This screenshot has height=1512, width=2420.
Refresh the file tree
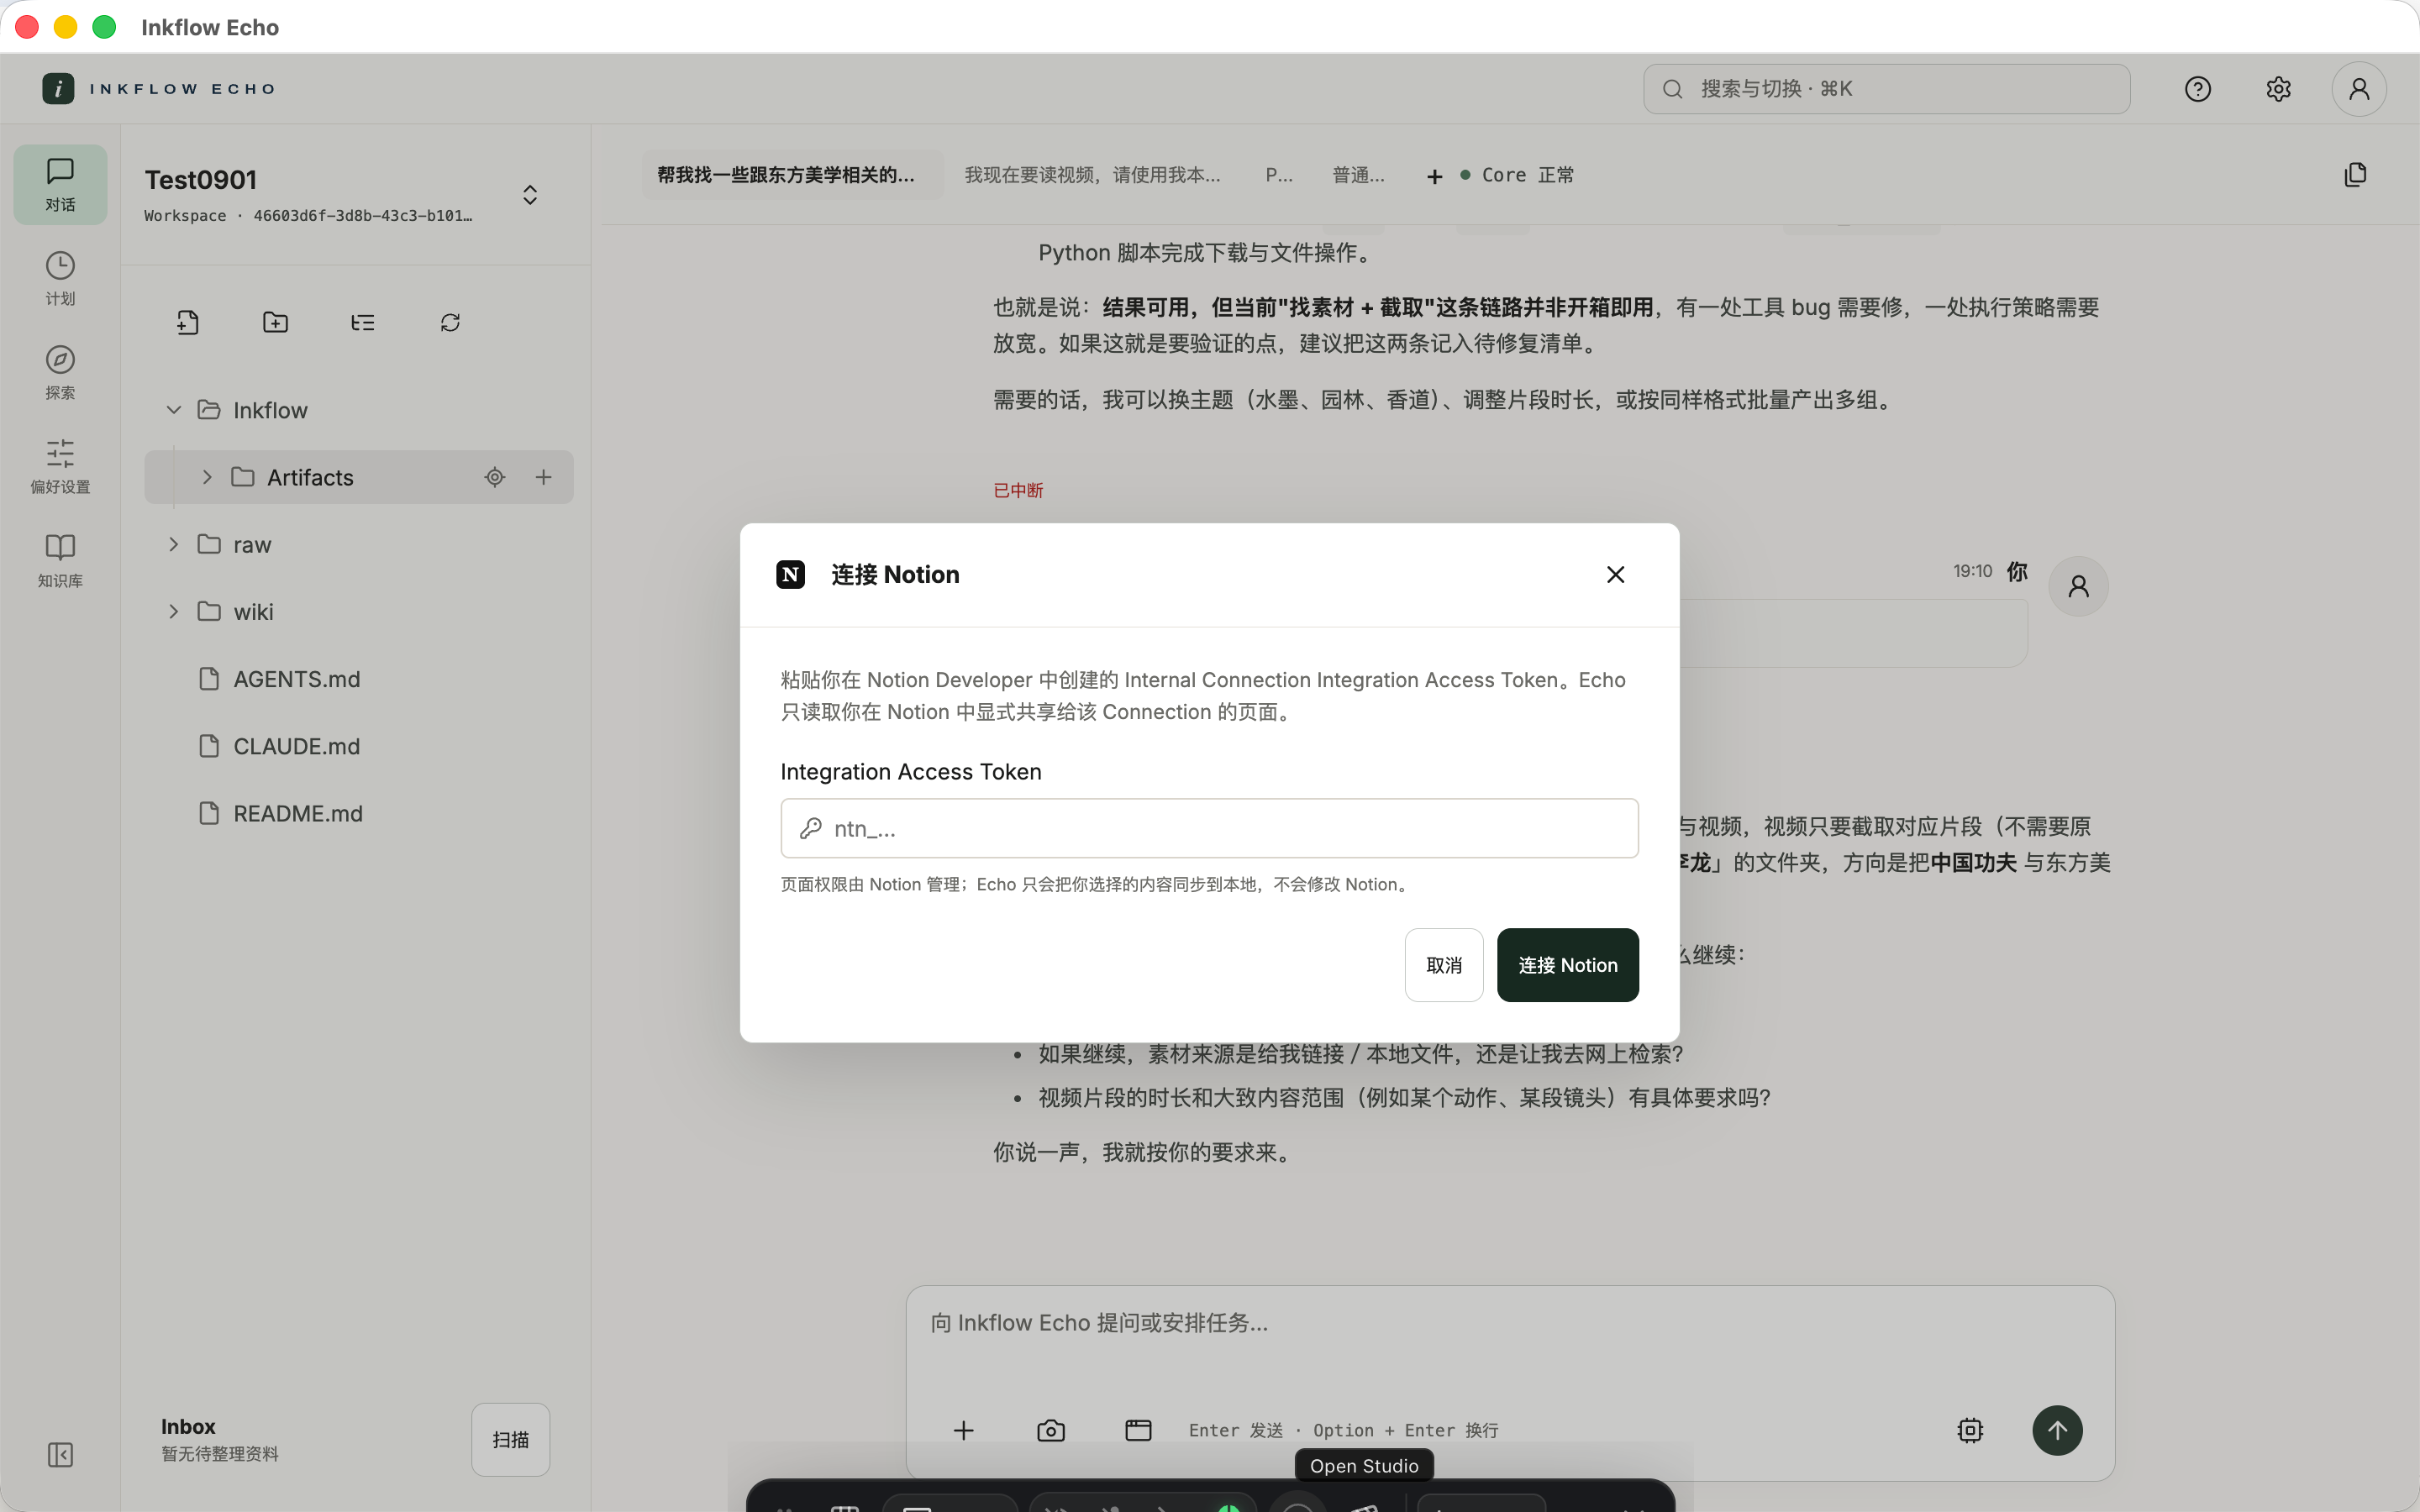pos(450,322)
